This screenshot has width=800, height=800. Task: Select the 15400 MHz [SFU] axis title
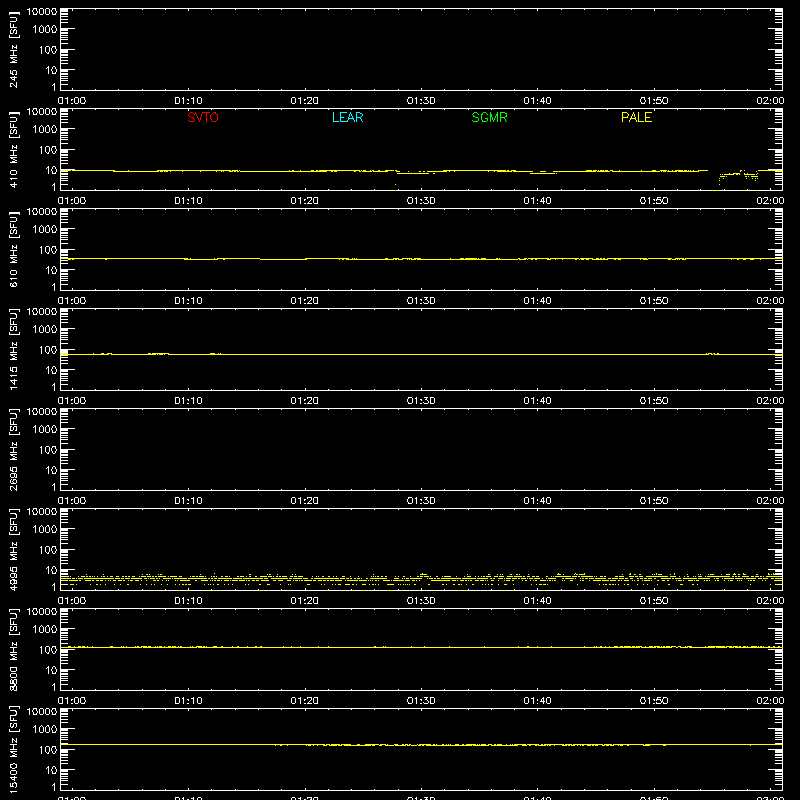point(13,749)
